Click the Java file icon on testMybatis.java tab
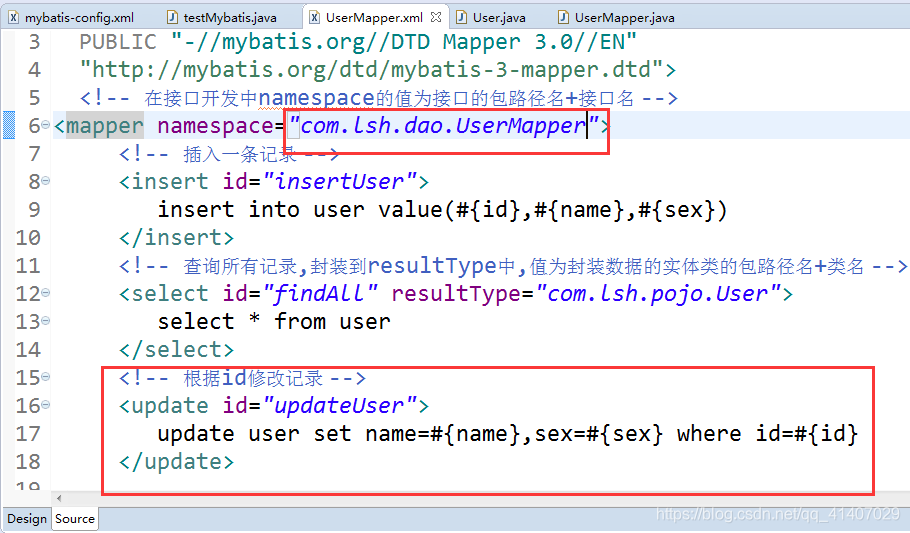Screen dimensions: 910x533 [172, 17]
